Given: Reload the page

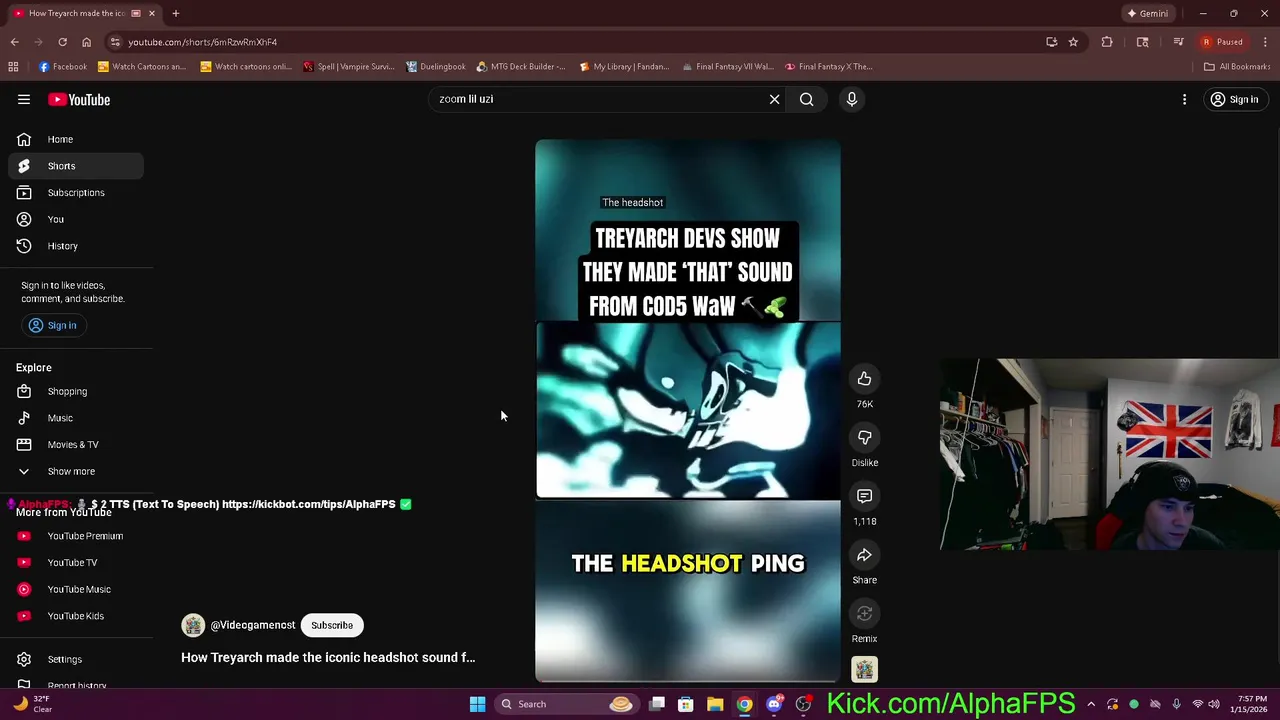Looking at the screenshot, I should pyautogui.click(x=62, y=42).
